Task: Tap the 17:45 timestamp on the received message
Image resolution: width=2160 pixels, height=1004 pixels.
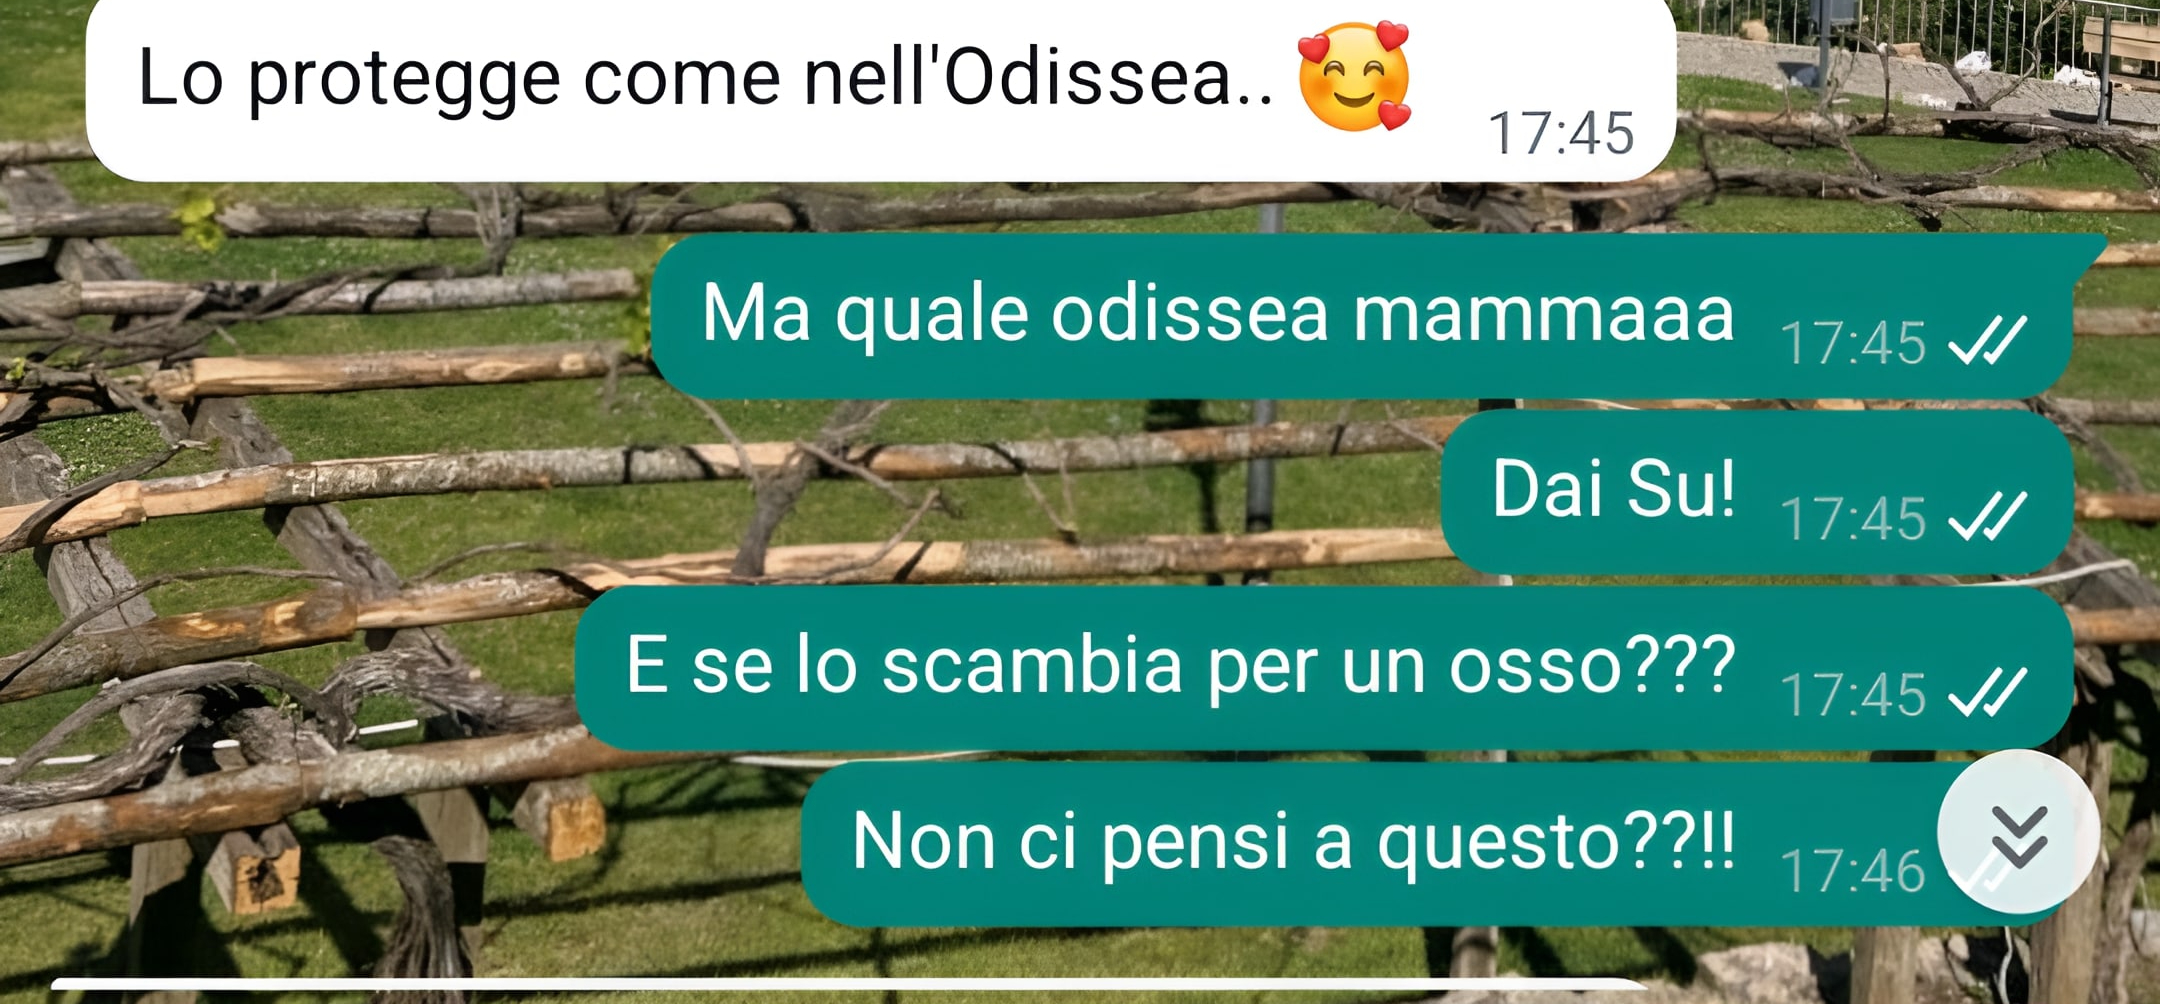Action: (x=1561, y=133)
